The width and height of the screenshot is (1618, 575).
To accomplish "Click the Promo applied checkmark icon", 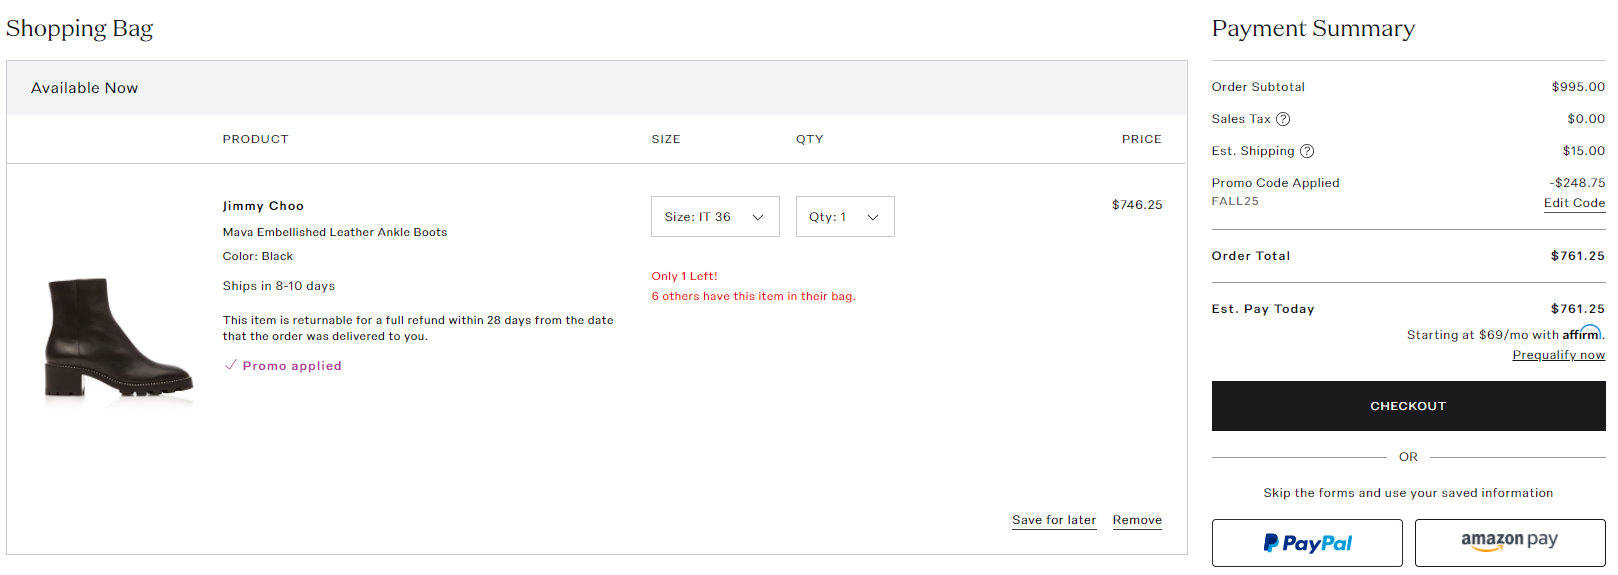I will 230,365.
